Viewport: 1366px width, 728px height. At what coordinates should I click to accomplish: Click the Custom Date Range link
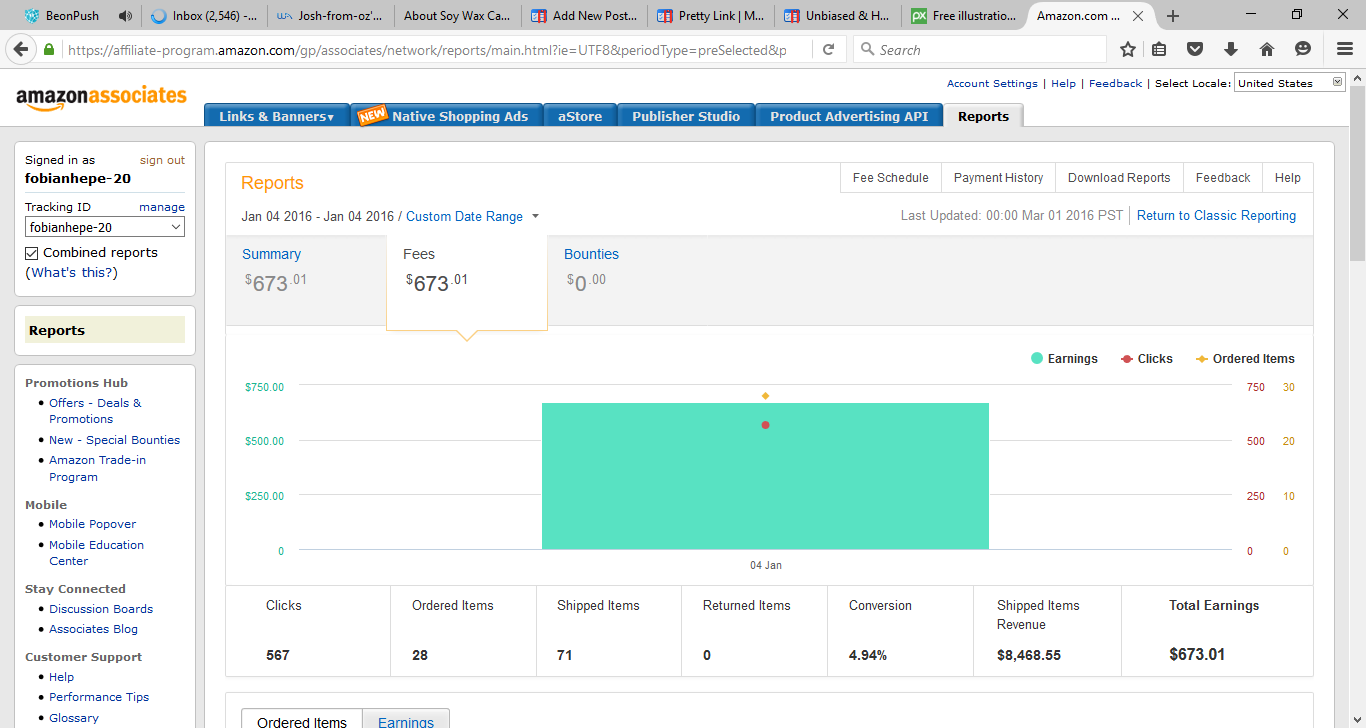coord(464,216)
